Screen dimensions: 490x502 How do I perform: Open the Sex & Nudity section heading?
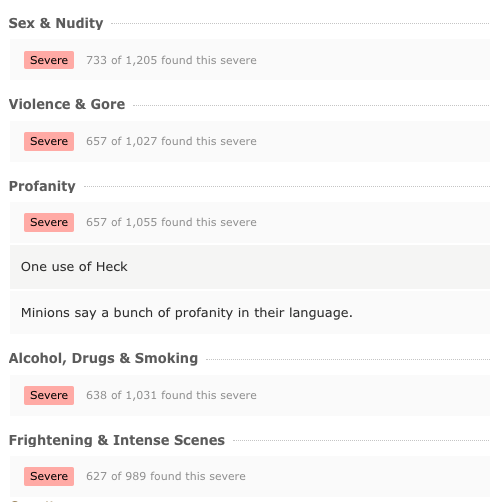56,23
